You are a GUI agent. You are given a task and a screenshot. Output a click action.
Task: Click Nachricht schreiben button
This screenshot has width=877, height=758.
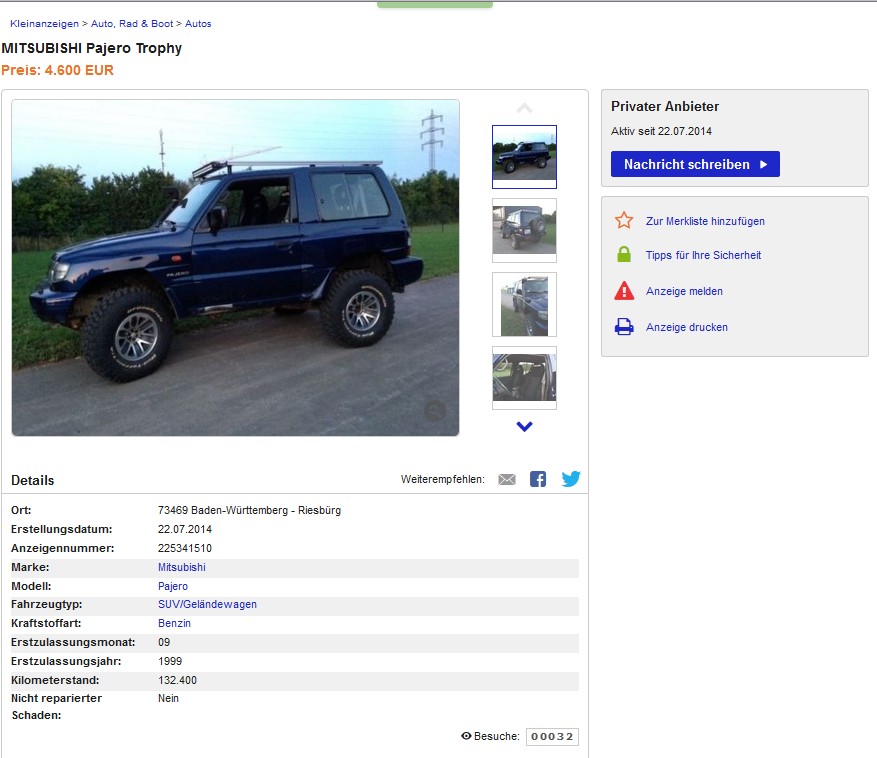pyautogui.click(x=695, y=164)
